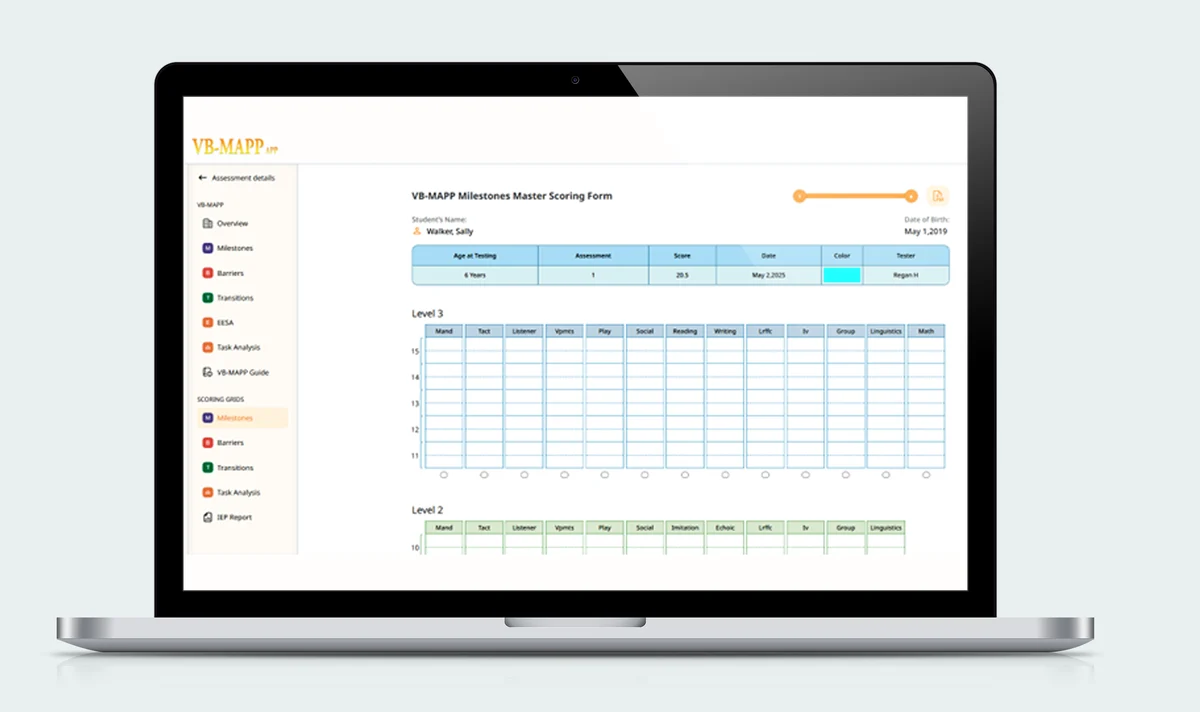Image resolution: width=1200 pixels, height=712 pixels.
Task: Click purple M Milestones icon under VB-MAPP section
Action: coord(208,248)
